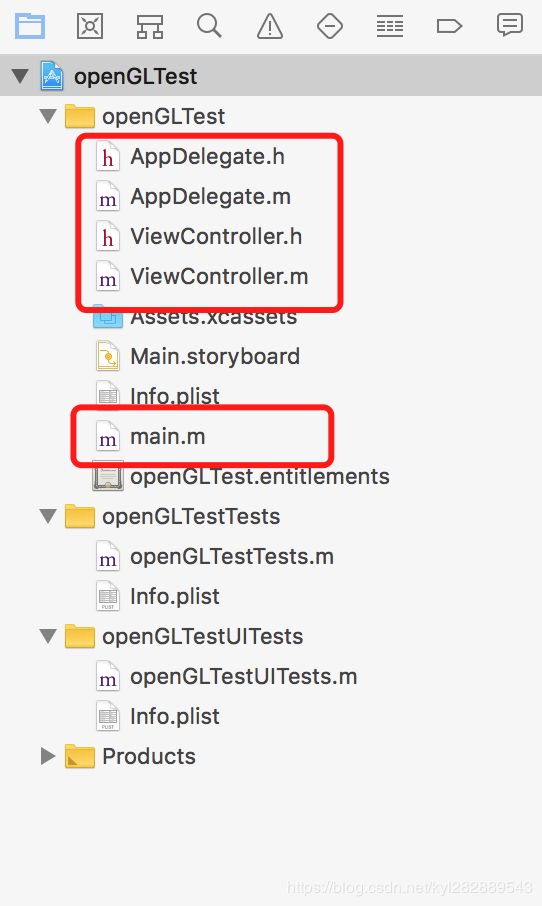Viewport: 542px width, 906px height.
Task: Open the Find navigator magnifier icon
Action: point(209,26)
